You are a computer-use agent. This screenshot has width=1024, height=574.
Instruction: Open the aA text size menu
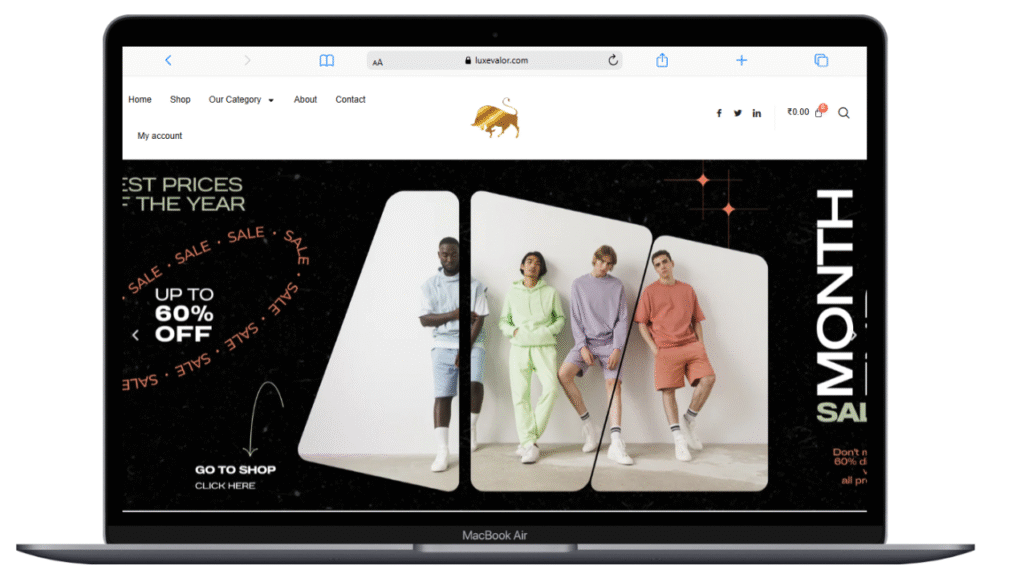coord(378,62)
